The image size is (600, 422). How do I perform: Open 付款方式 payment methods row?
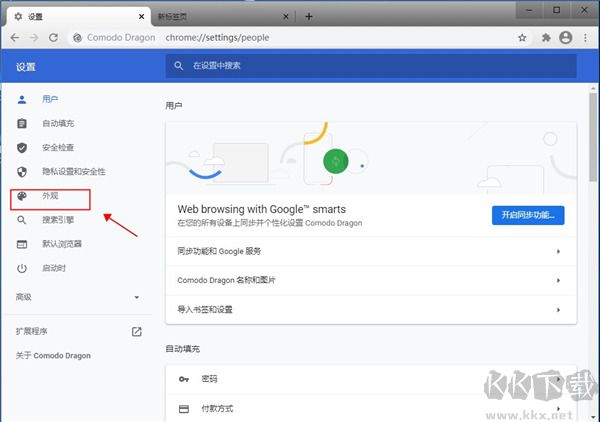tap(371, 408)
